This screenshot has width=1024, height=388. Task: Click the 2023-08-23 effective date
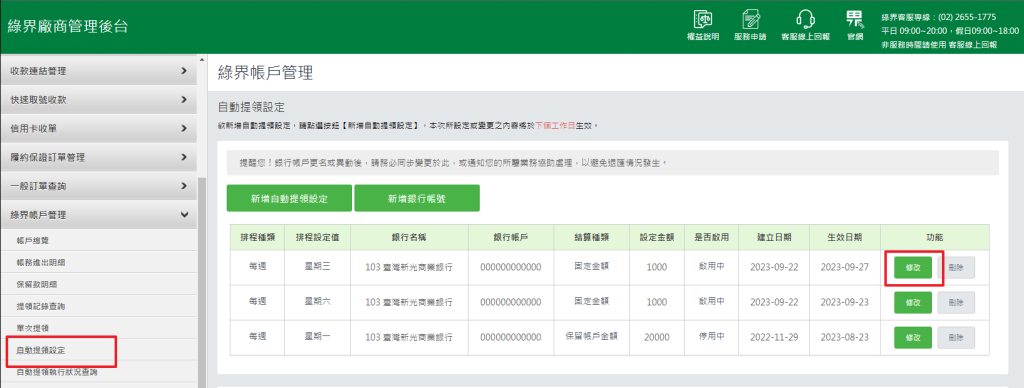(845, 337)
